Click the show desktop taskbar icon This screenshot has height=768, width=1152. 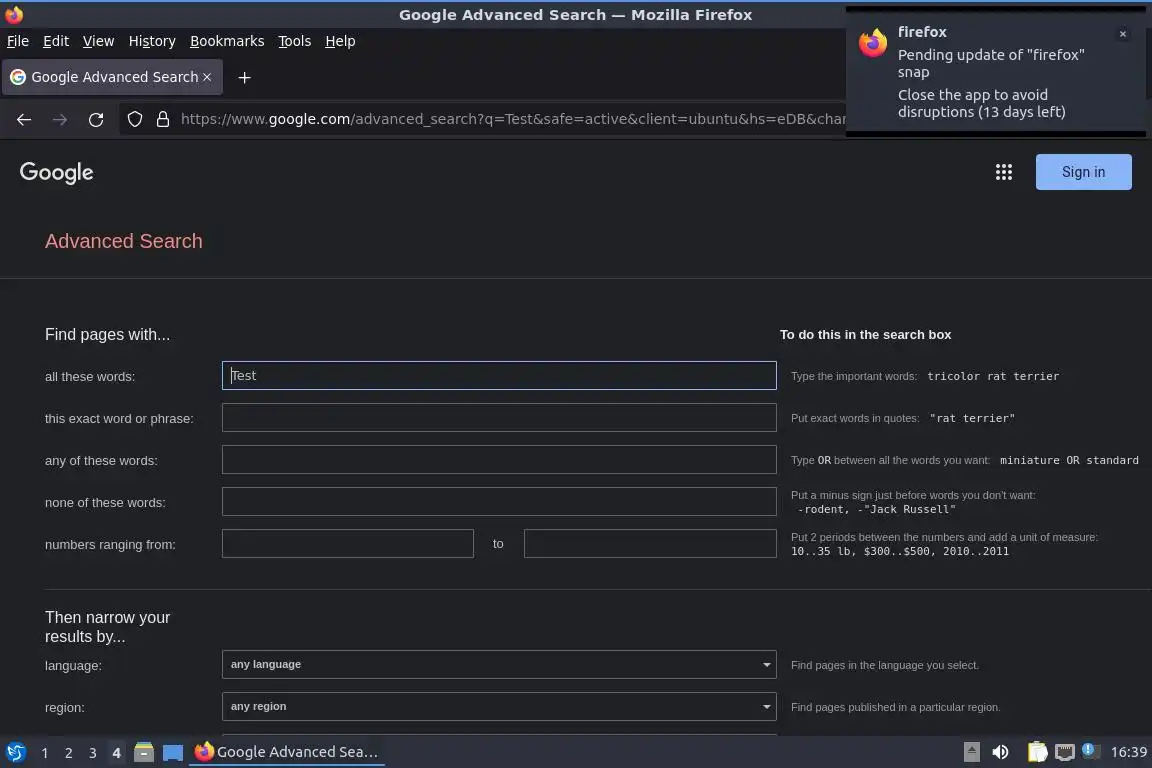173,753
